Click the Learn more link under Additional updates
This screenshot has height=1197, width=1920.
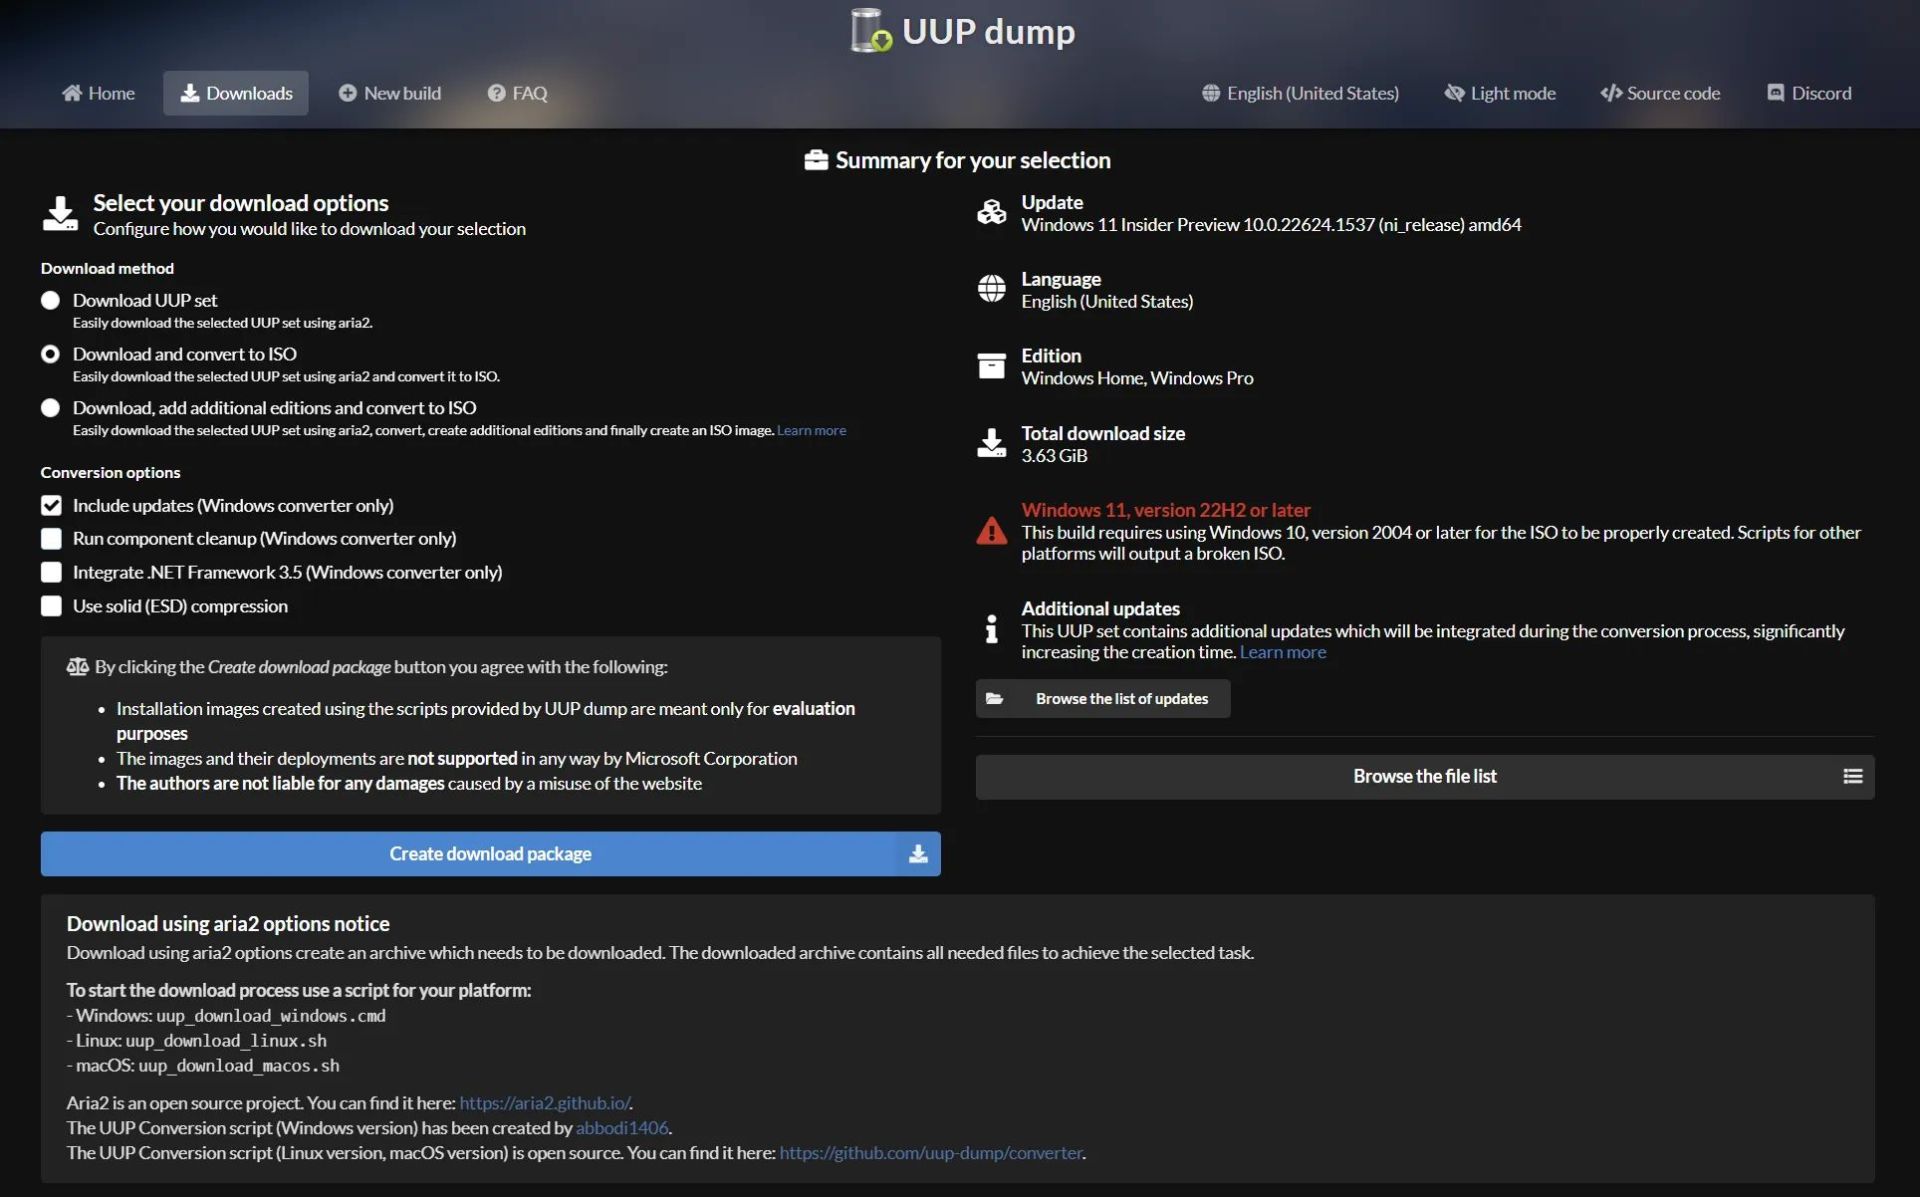click(1282, 652)
